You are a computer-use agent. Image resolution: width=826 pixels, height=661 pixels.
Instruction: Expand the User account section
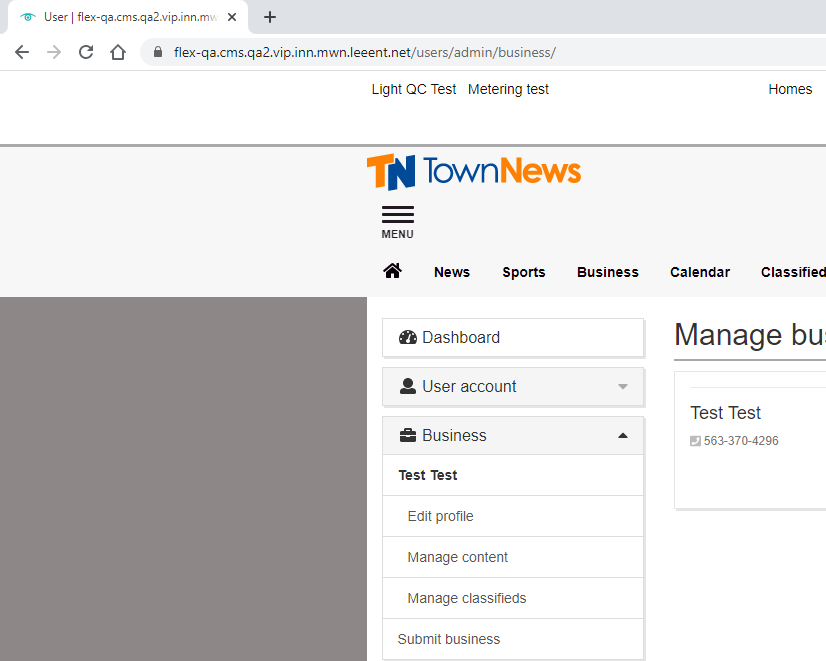tap(513, 387)
